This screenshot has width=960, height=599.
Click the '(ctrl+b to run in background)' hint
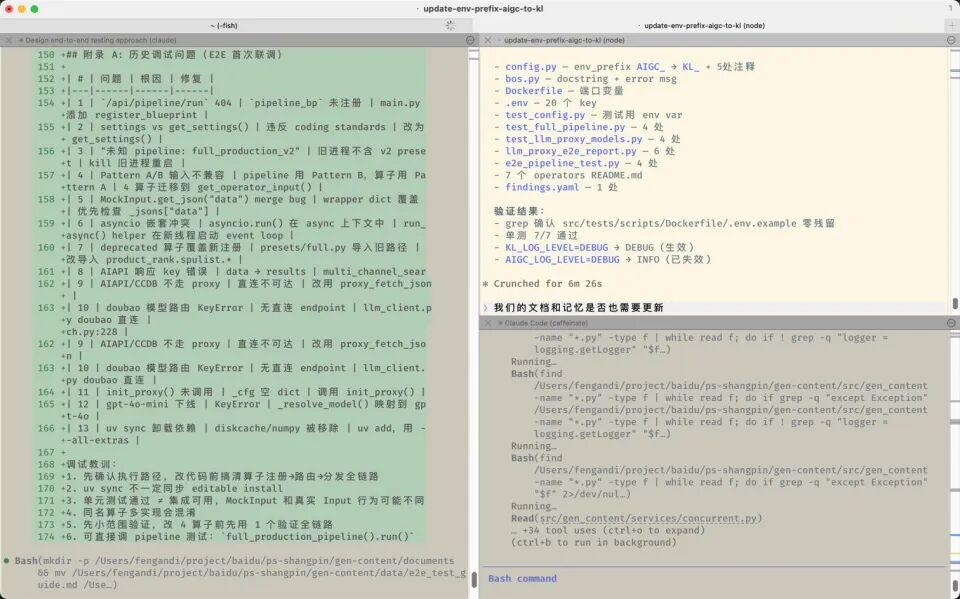[594, 543]
